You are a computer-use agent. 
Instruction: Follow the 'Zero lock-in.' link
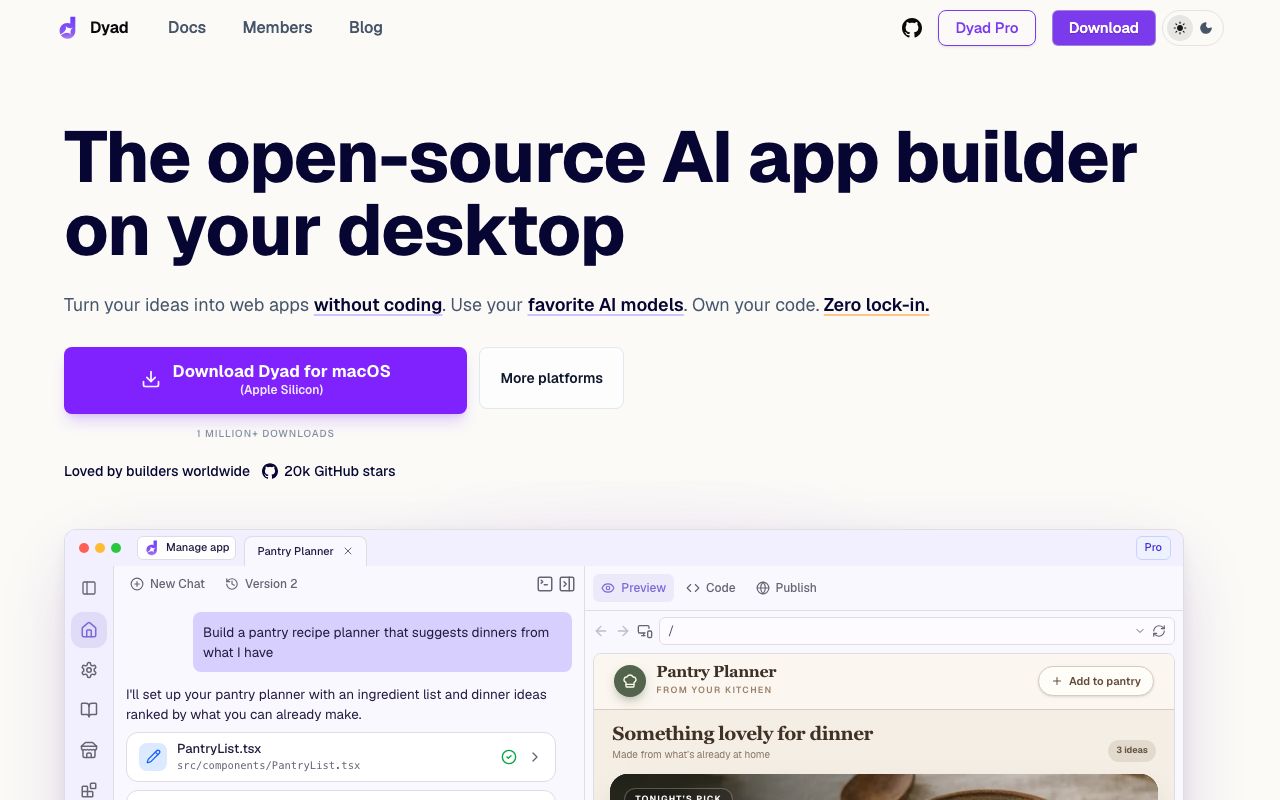[876, 305]
